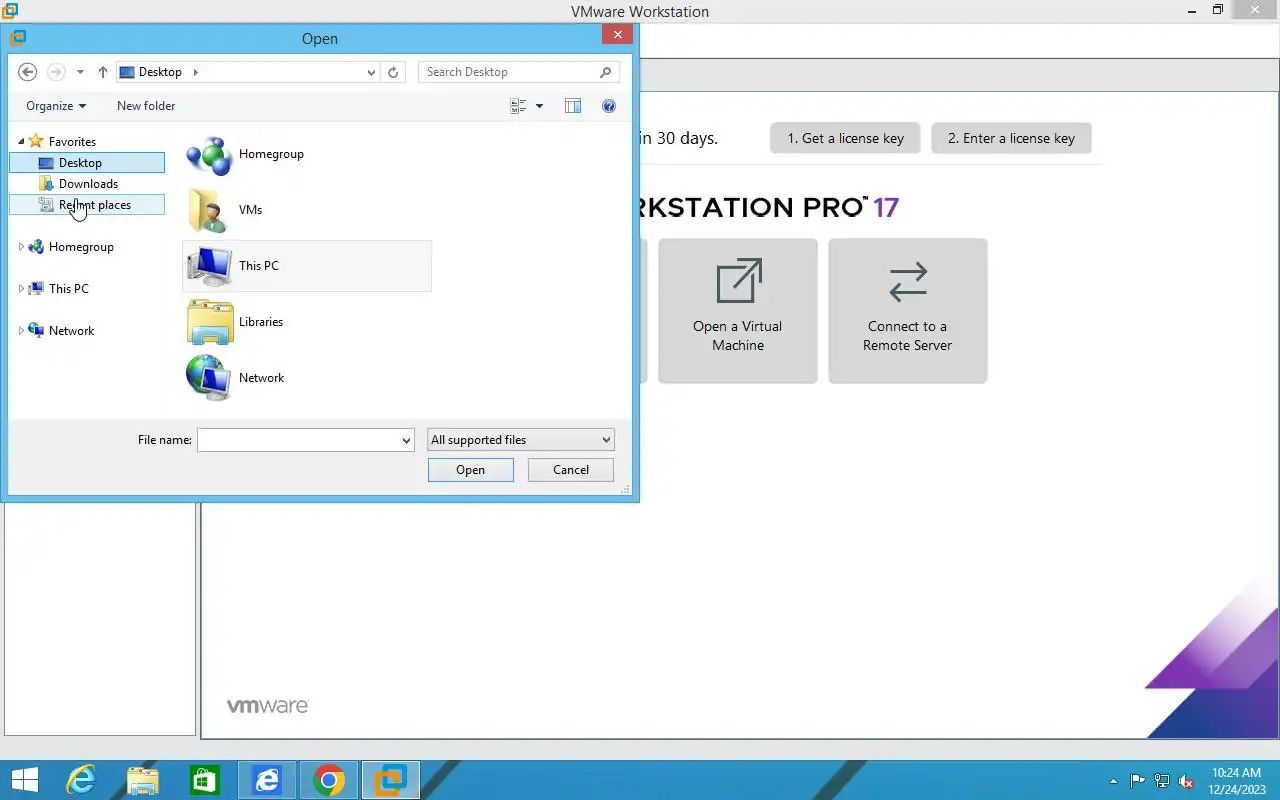Click the magnifier icon in search box
The height and width of the screenshot is (800, 1280).
(x=605, y=72)
